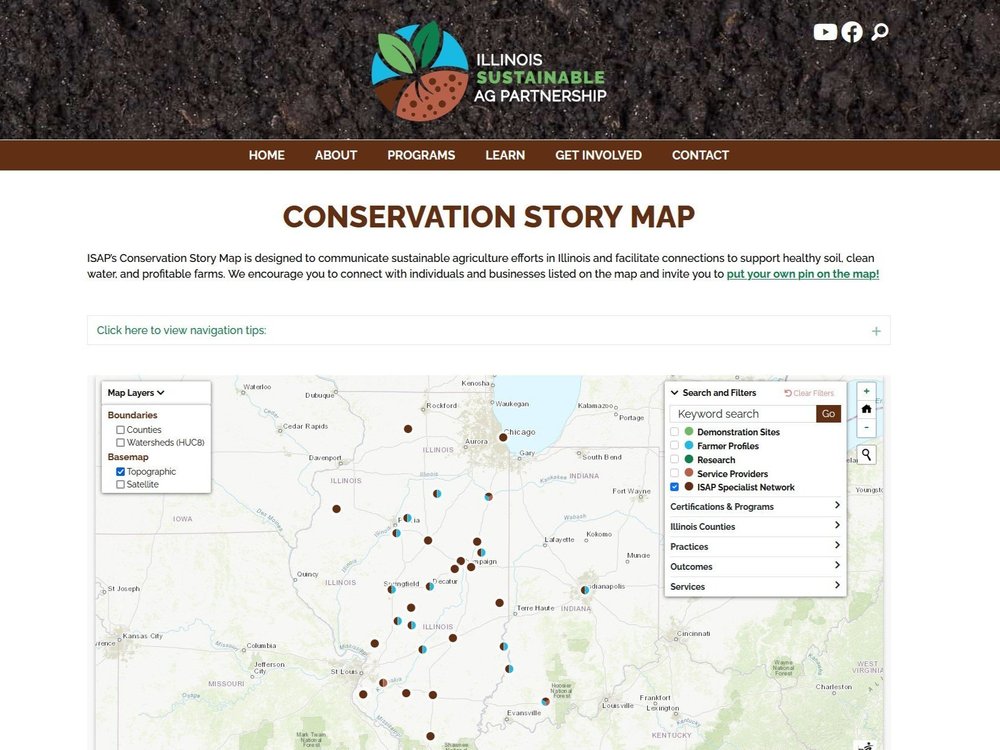Open the GET INVOLVED menu item
The width and height of the screenshot is (1000, 750).
click(x=598, y=155)
